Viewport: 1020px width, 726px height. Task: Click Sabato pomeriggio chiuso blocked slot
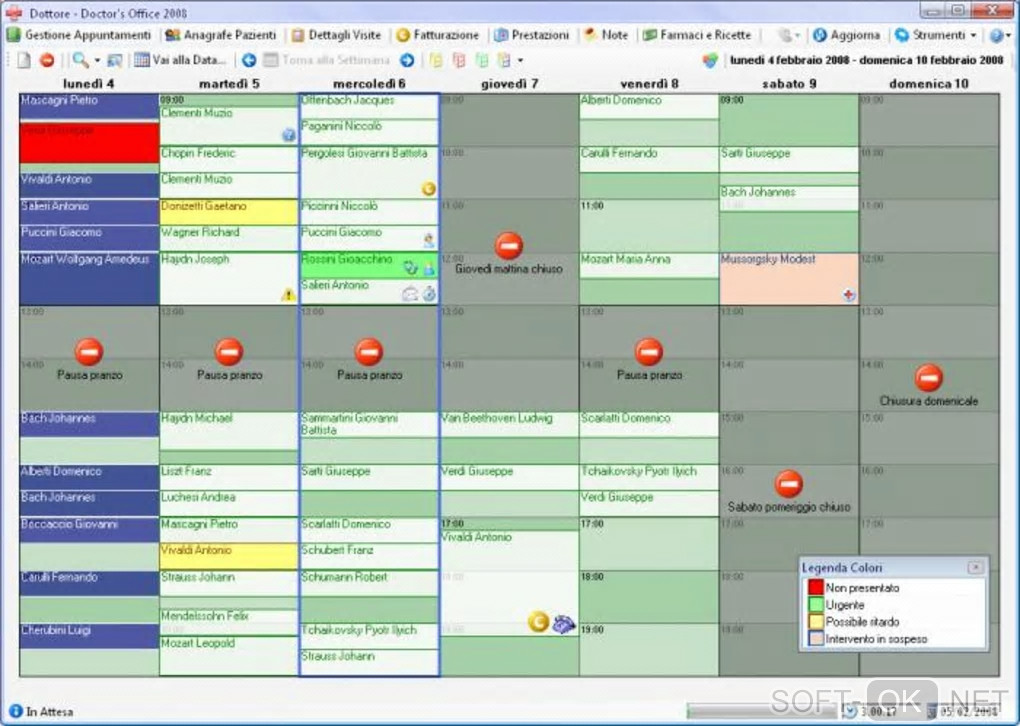tap(788, 492)
